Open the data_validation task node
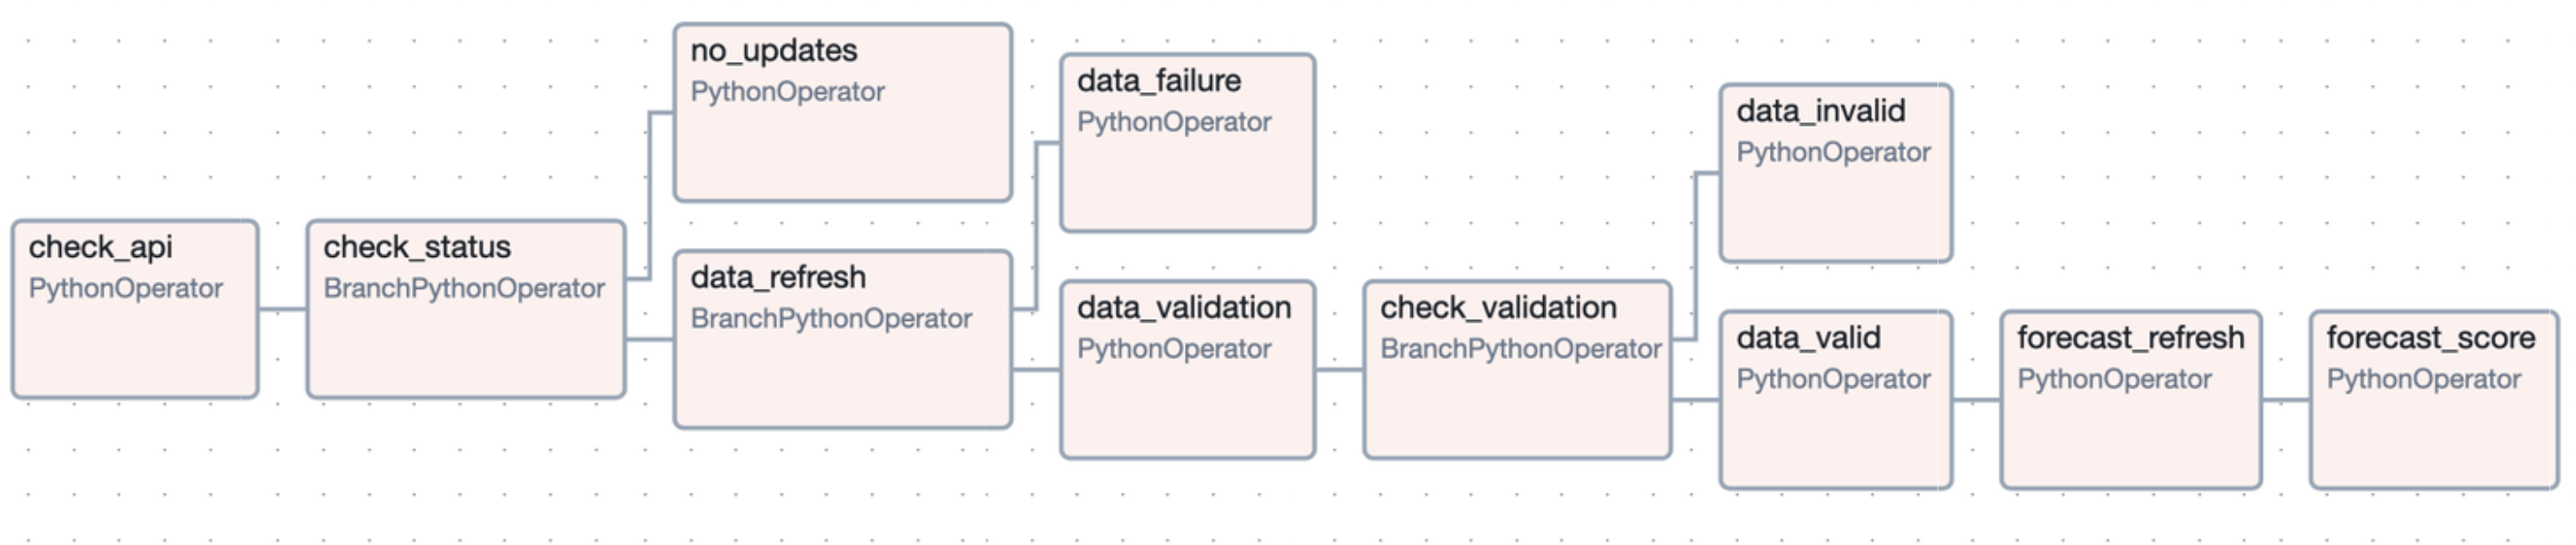The height and width of the screenshot is (545, 2576). [x=1187, y=369]
